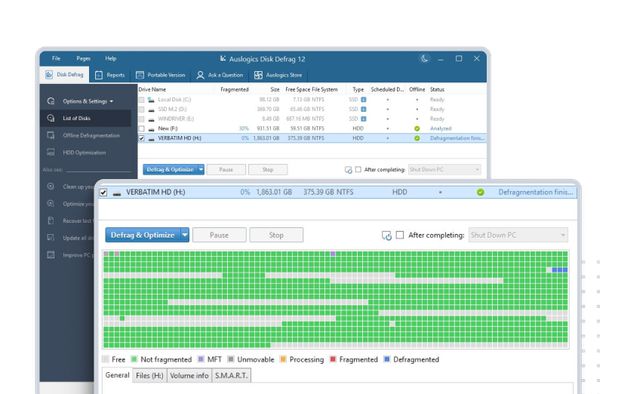
Task: Open Ask a Question from the toolbar
Action: tap(220, 75)
